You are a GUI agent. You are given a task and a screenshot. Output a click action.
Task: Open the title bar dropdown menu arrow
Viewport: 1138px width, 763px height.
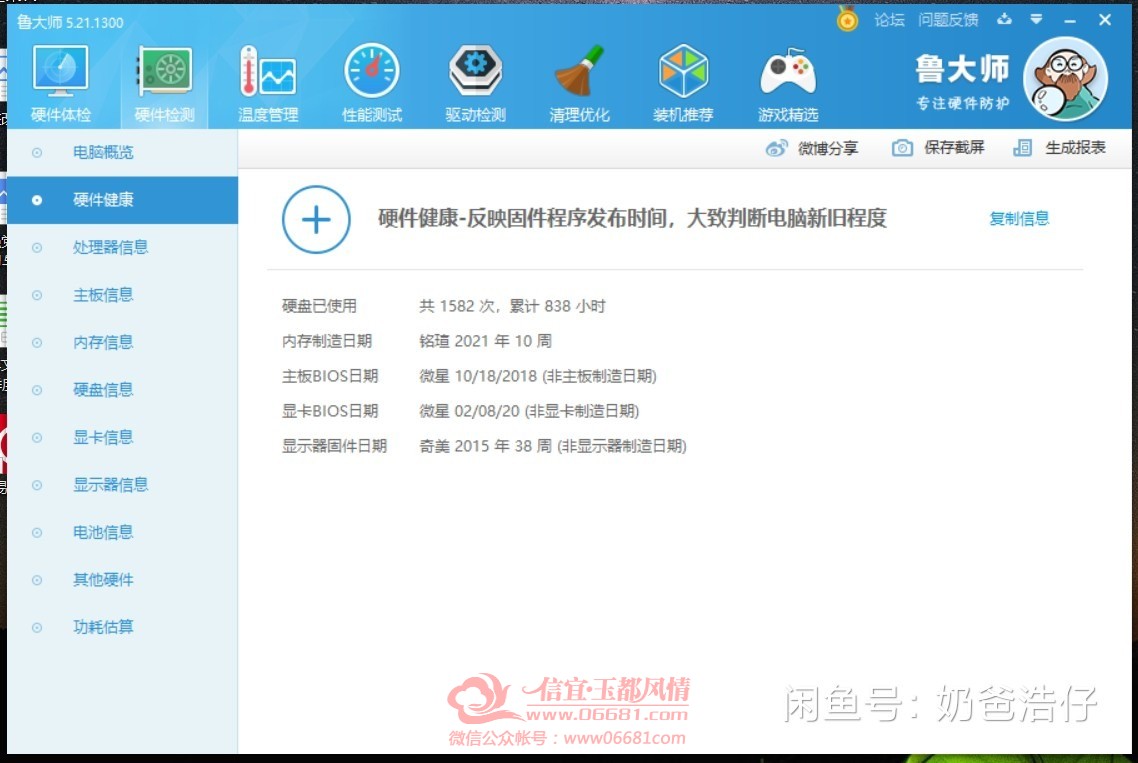coord(1036,20)
